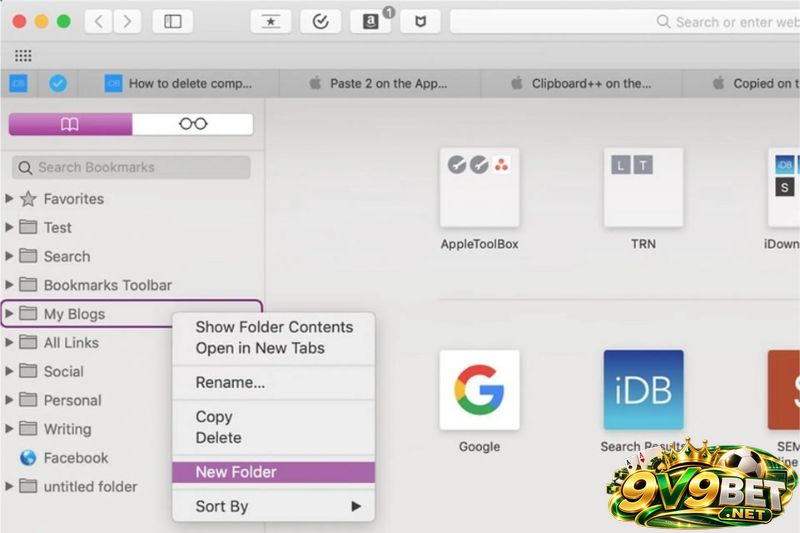Click the untitled folder icon

click(x=28, y=486)
